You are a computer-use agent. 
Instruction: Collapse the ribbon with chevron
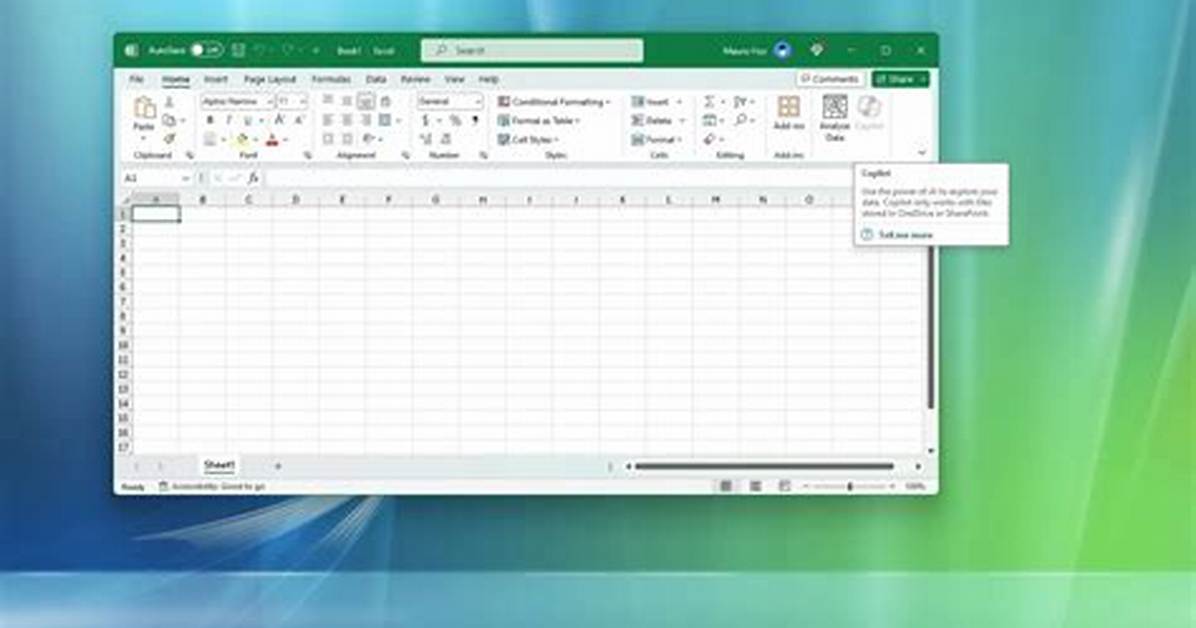(x=921, y=153)
